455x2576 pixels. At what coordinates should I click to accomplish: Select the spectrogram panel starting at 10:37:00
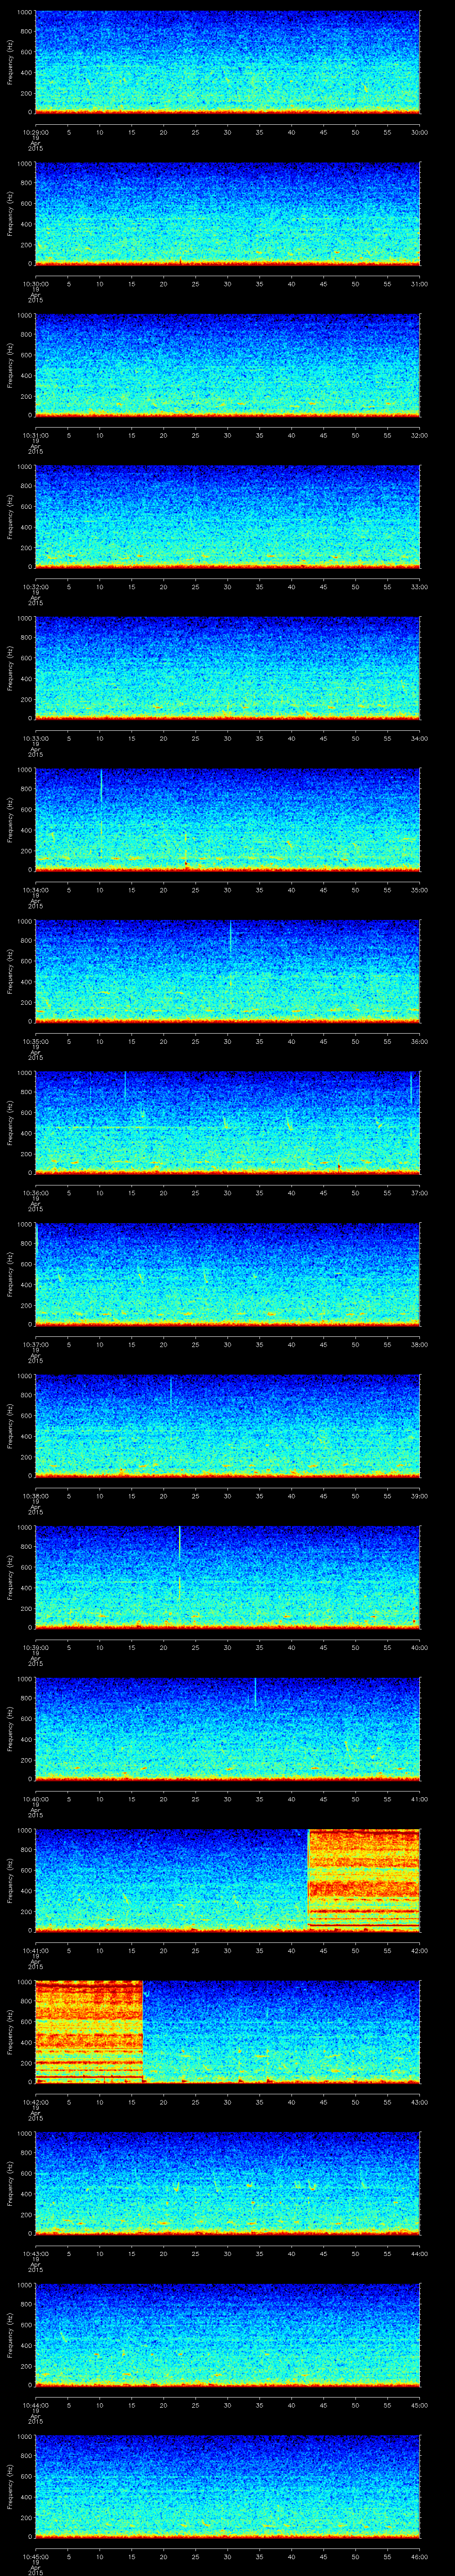pyautogui.click(x=228, y=1274)
